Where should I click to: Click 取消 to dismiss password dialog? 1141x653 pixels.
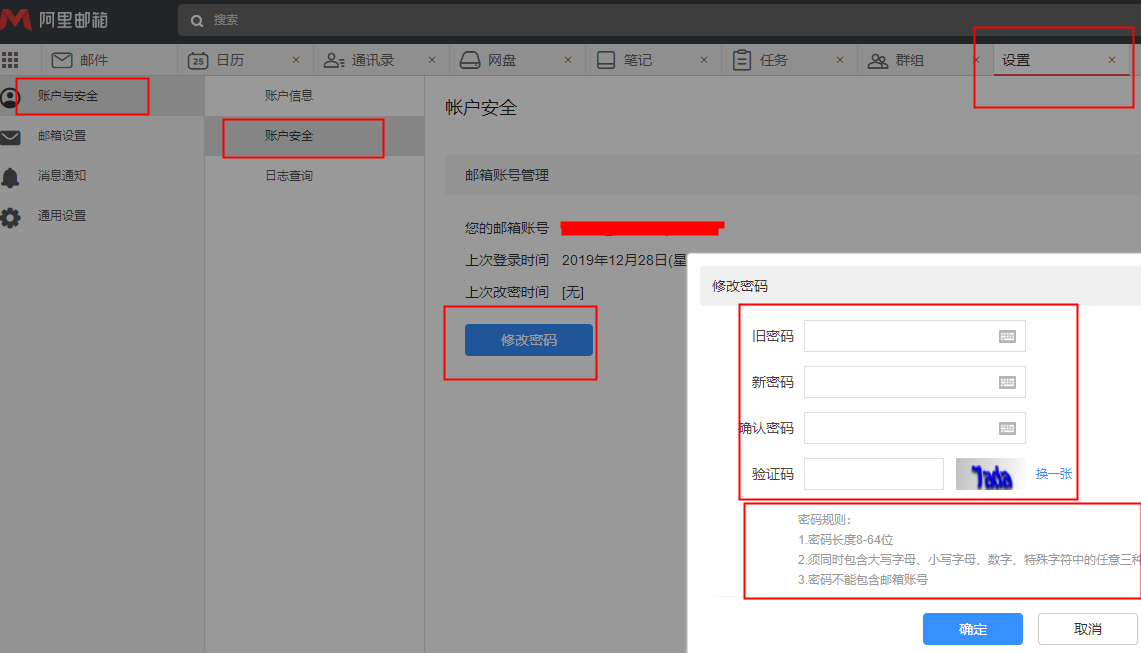(x=1087, y=629)
